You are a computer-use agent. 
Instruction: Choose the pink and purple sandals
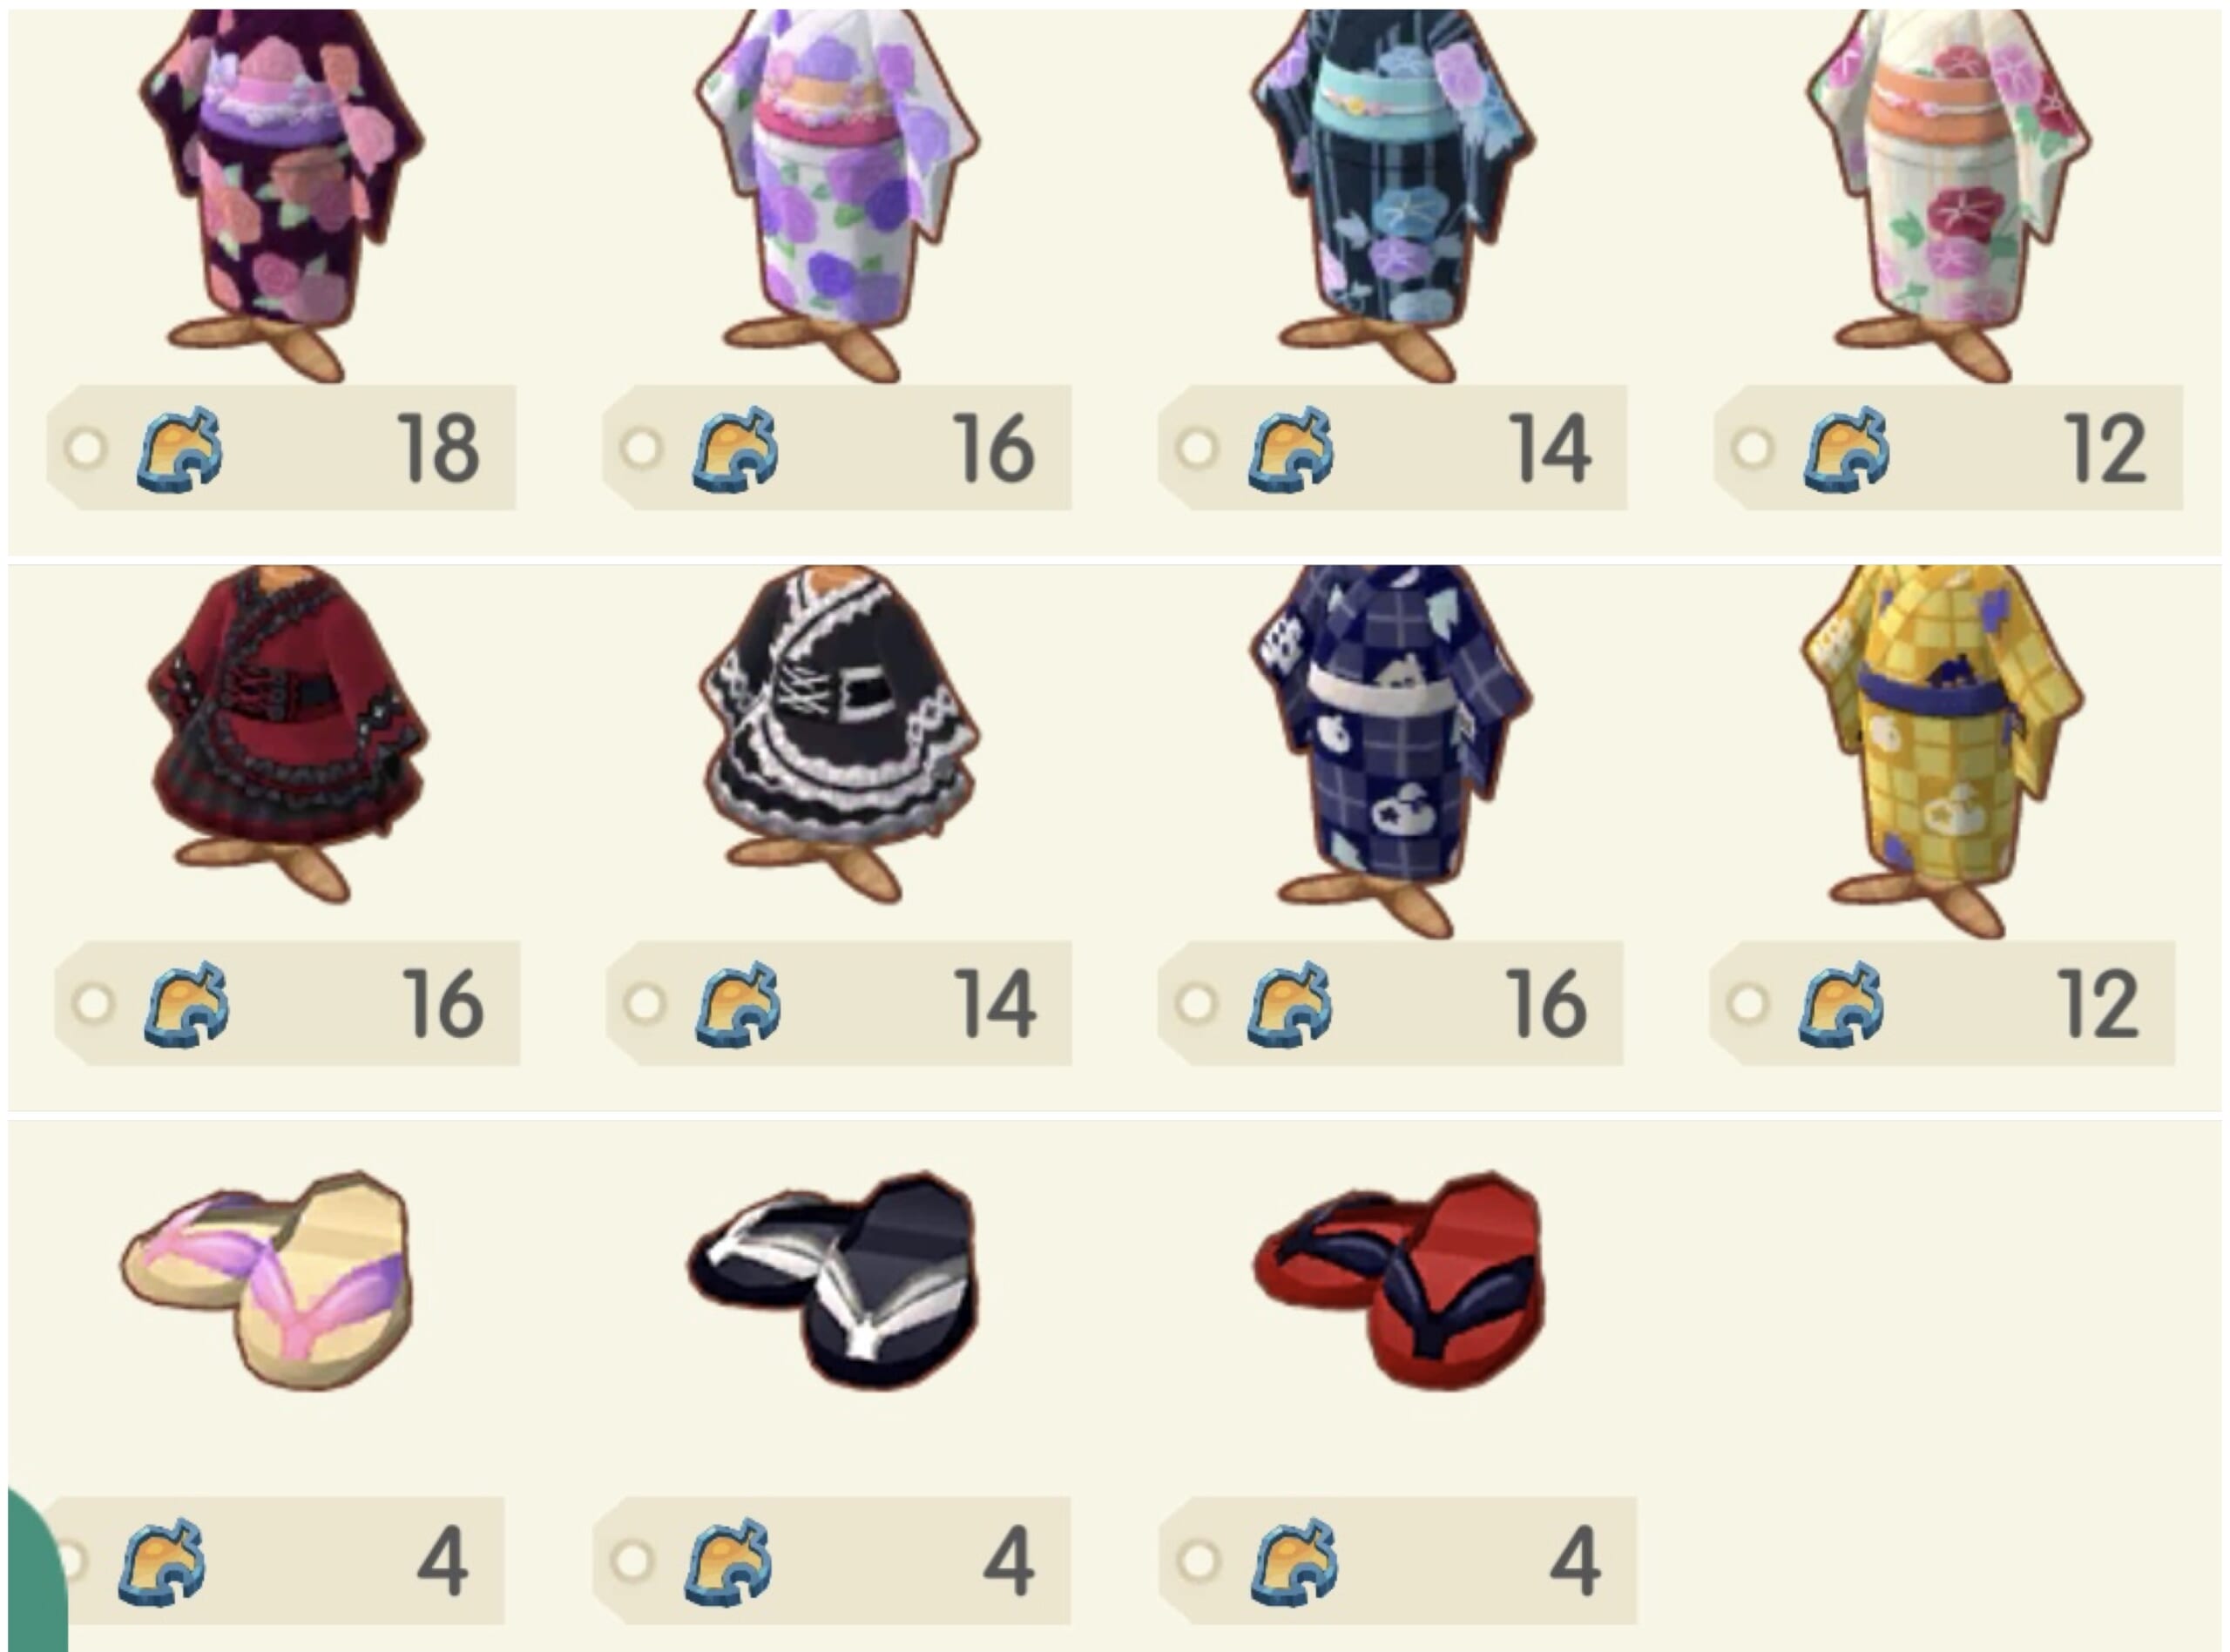266,1280
